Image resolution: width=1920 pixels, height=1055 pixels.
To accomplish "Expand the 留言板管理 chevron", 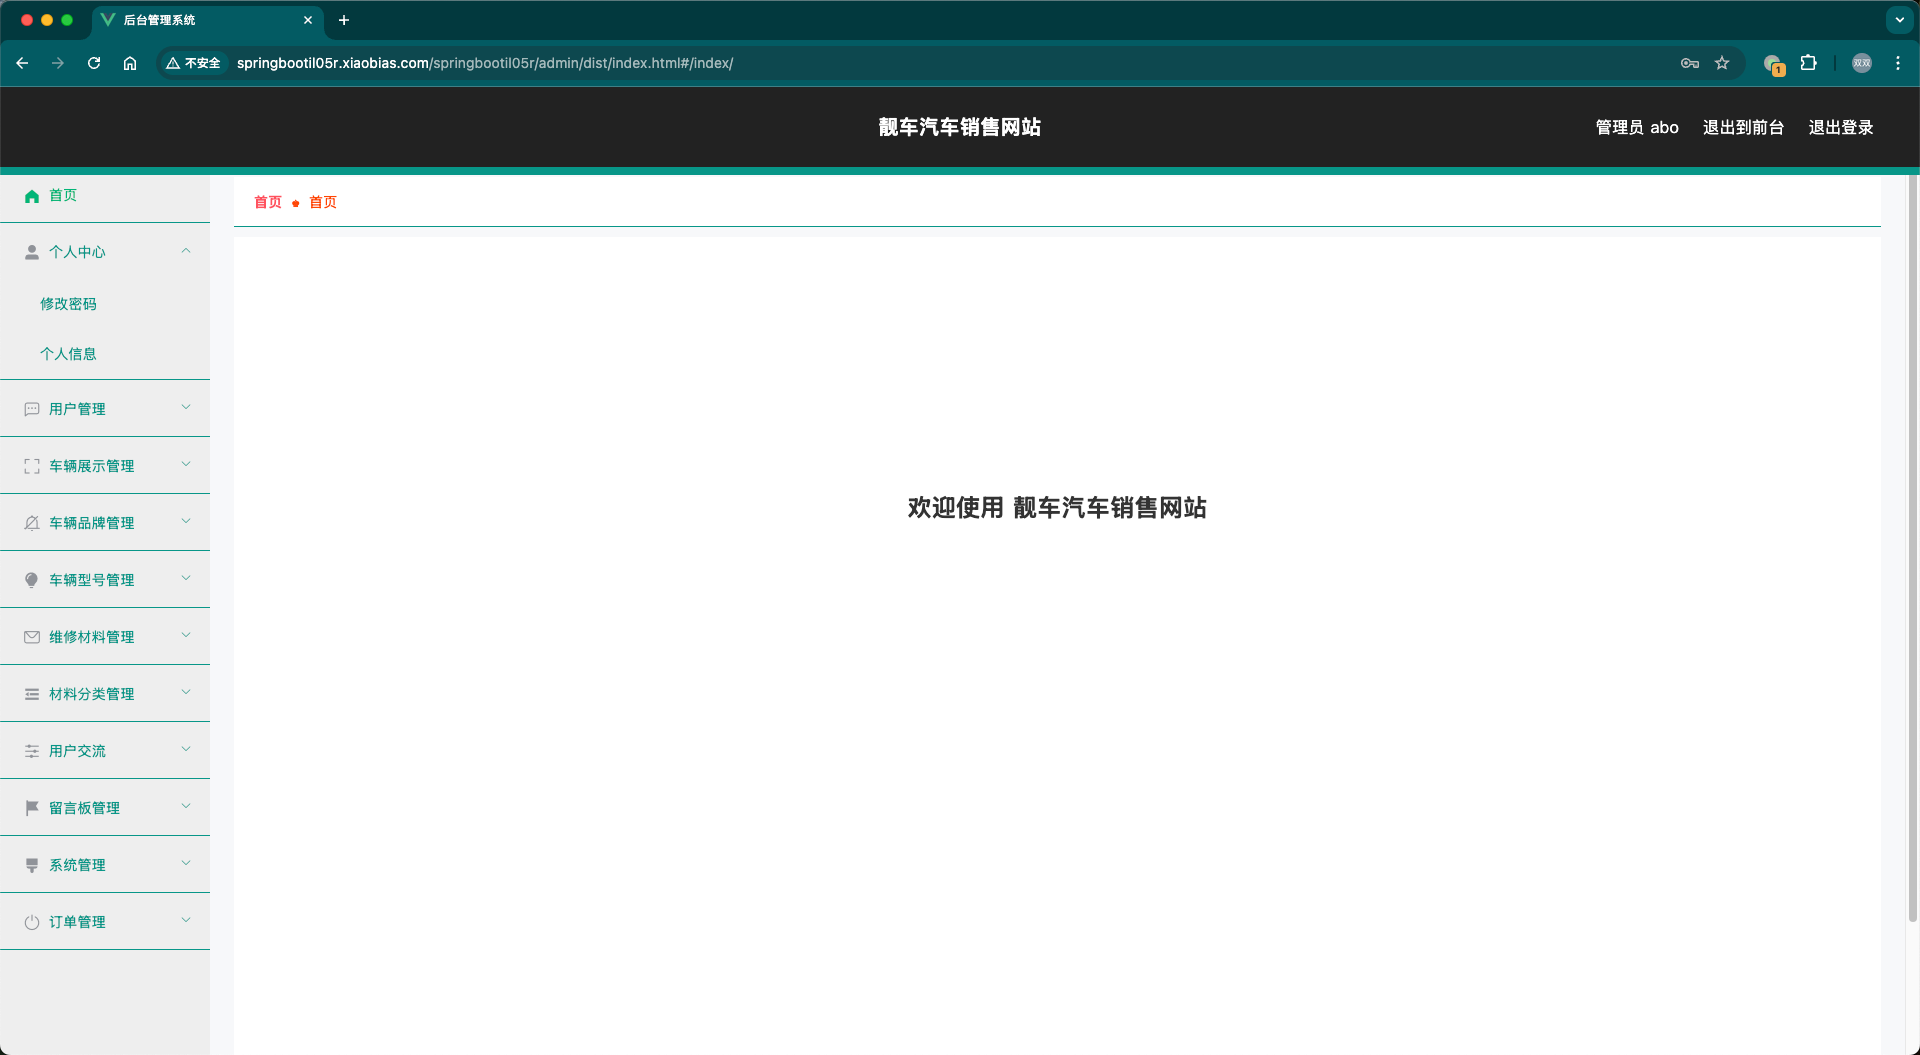I will click(x=186, y=807).
